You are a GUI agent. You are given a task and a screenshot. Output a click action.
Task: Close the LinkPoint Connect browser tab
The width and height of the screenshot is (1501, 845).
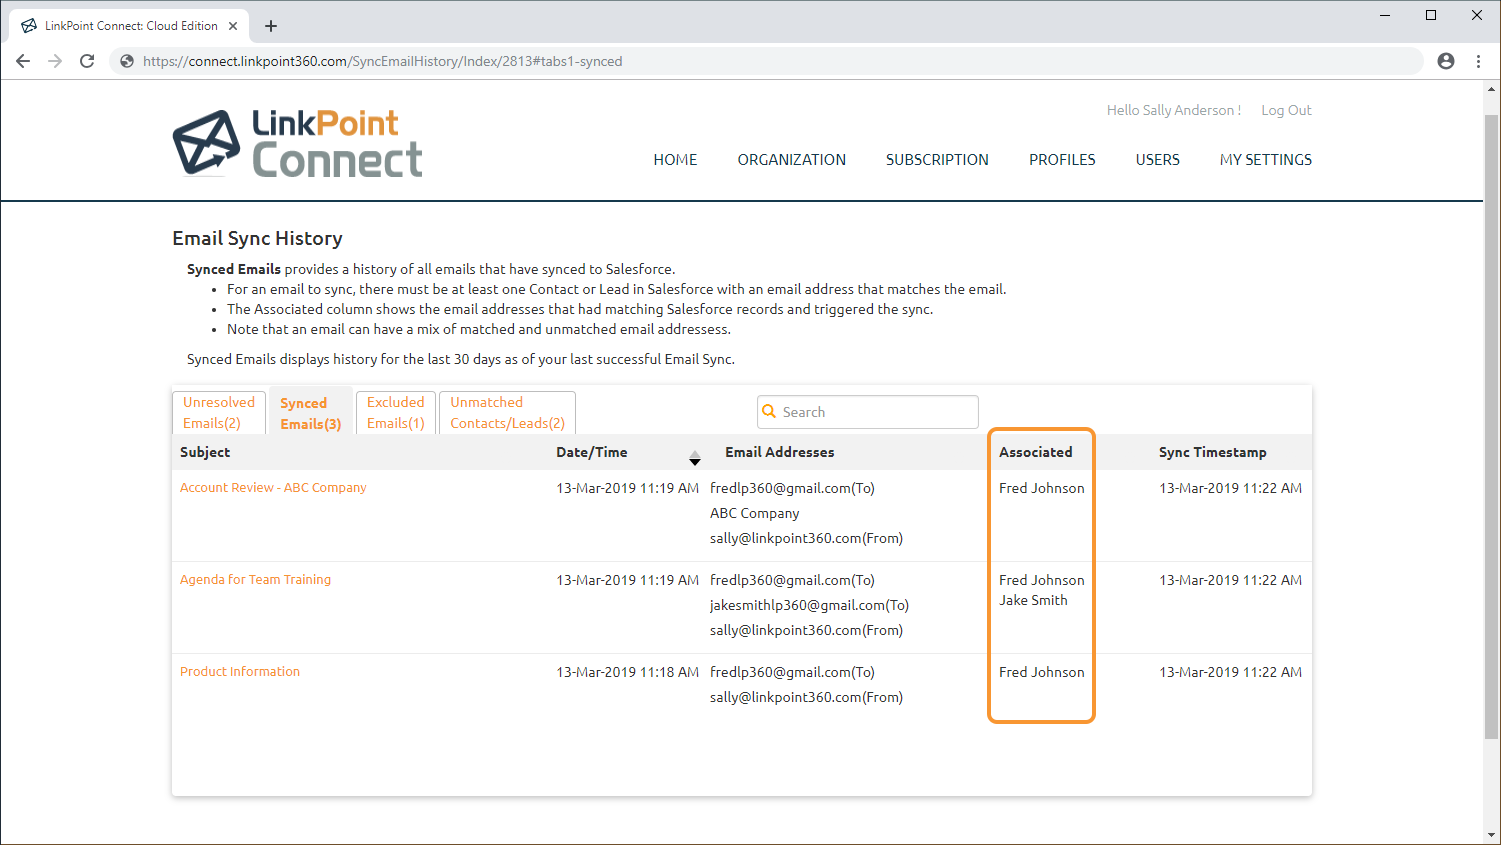tap(234, 26)
